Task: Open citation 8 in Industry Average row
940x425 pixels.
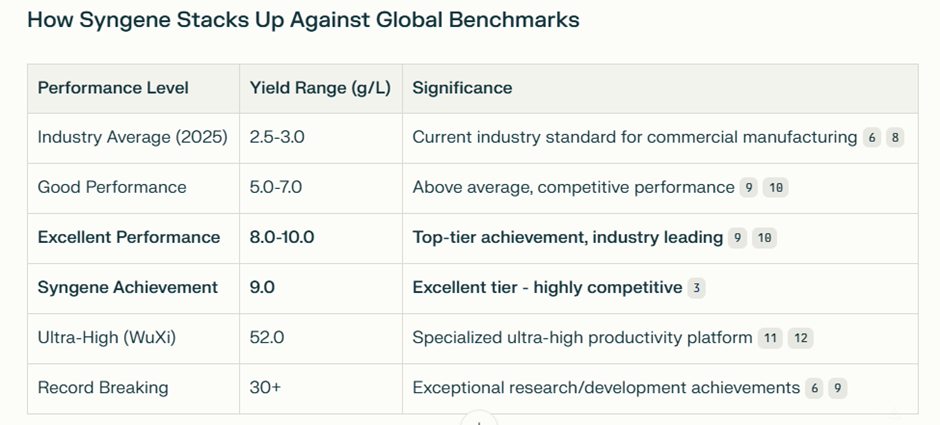Action: coord(895,138)
